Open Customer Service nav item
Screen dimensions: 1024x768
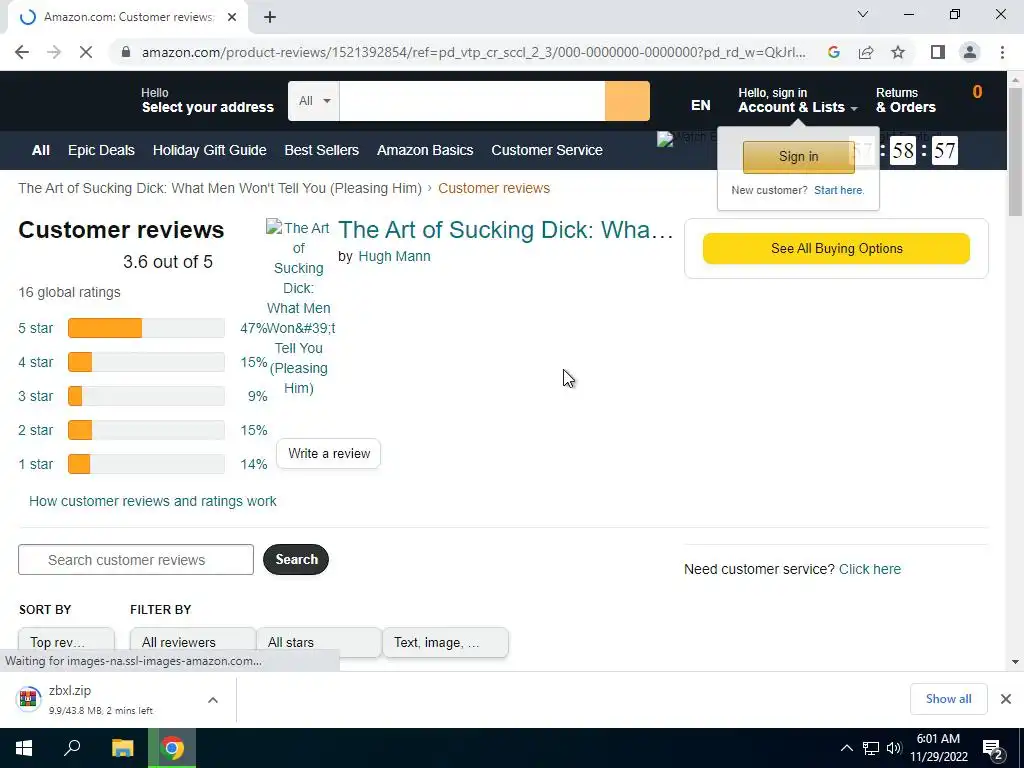click(547, 150)
